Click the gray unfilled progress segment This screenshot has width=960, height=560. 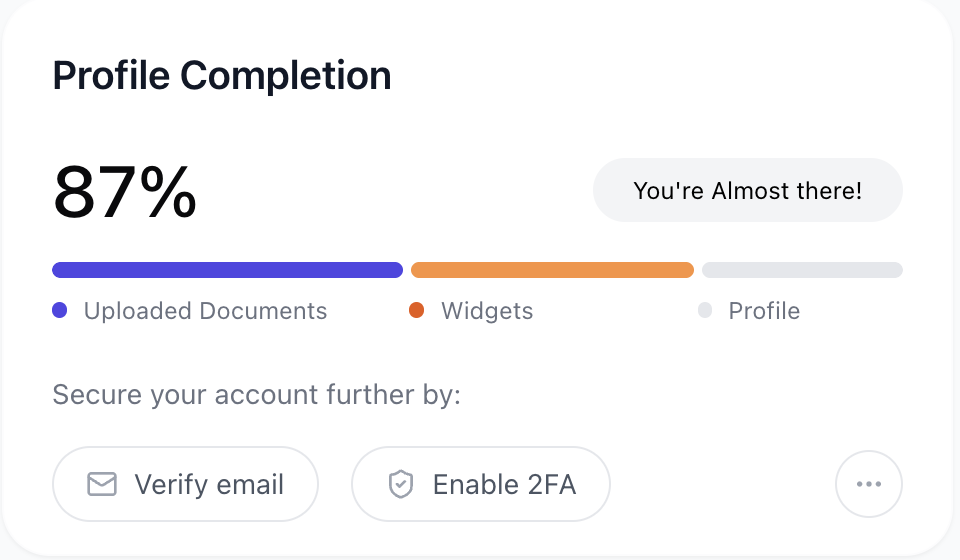[x=802, y=270]
